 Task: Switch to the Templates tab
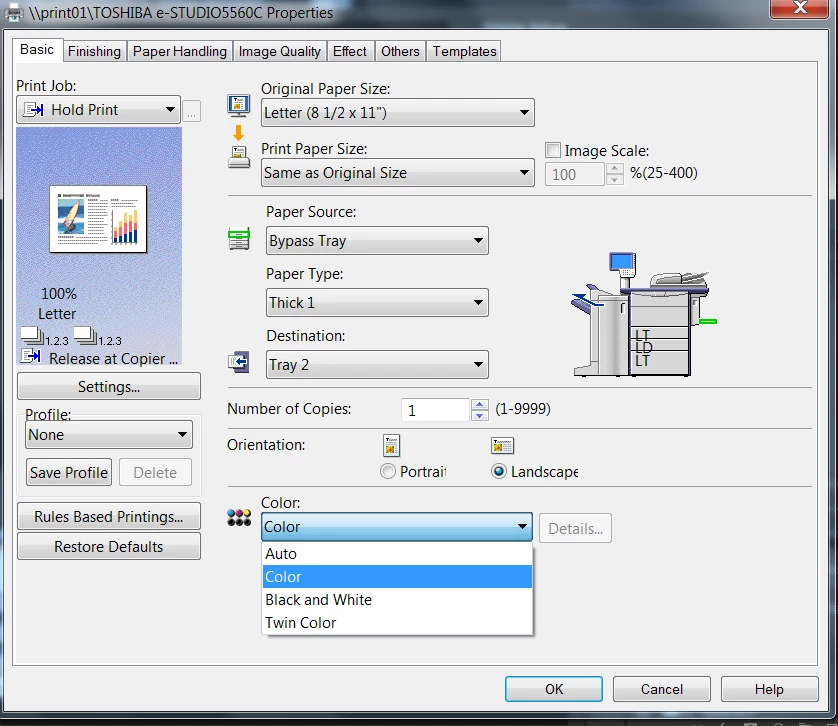464,51
